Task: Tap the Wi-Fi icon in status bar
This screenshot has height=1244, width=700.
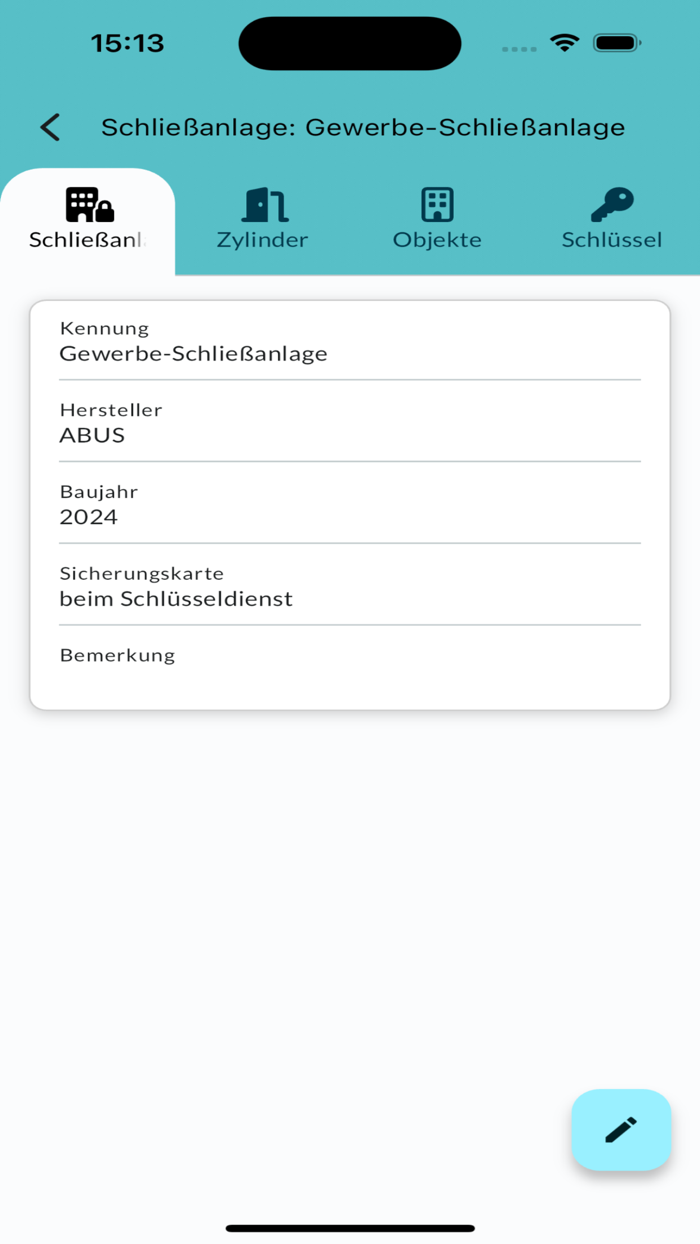Action: (x=563, y=43)
